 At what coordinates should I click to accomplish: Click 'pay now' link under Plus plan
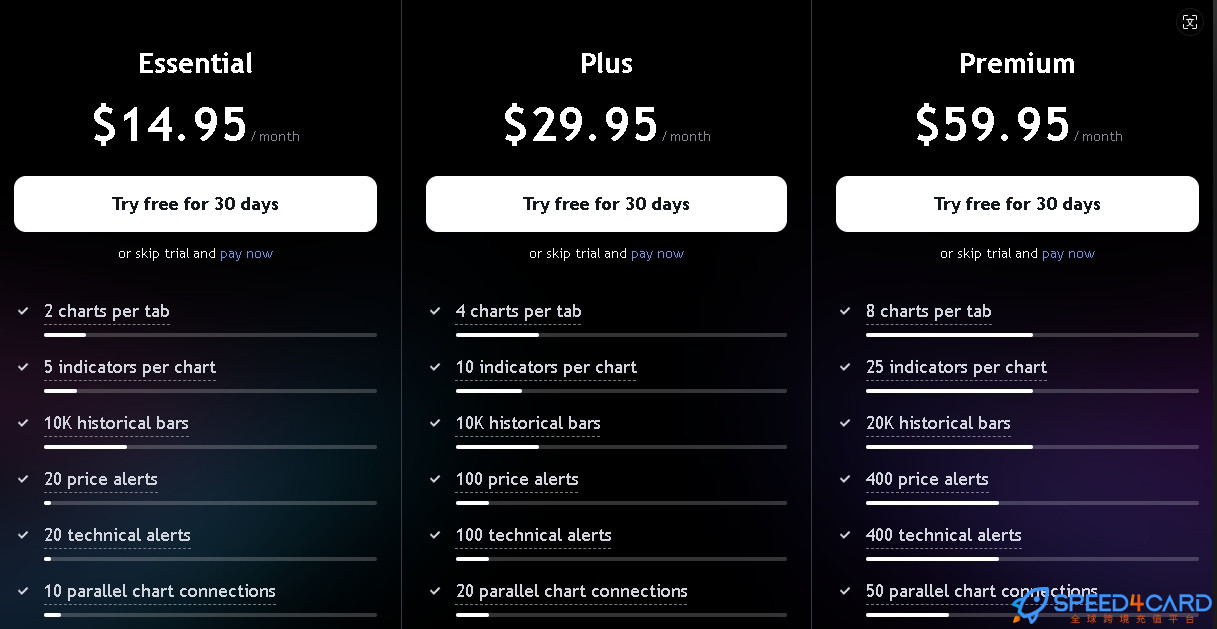pyautogui.click(x=657, y=254)
